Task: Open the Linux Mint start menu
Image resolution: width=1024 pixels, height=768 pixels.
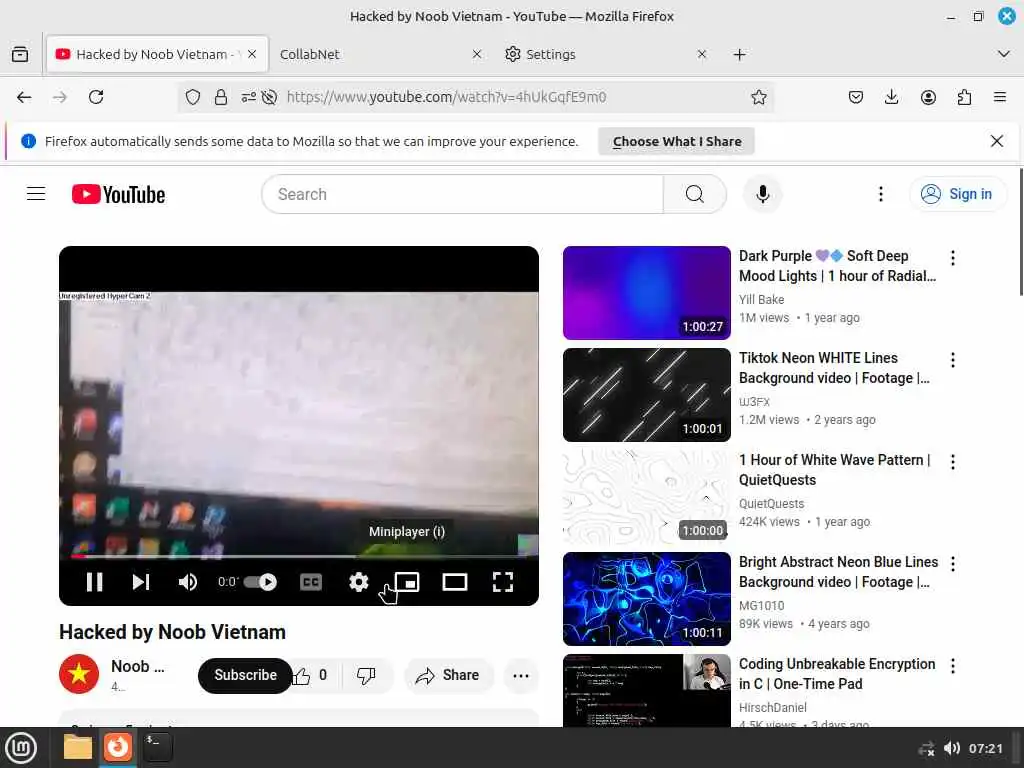Action: click(x=21, y=748)
